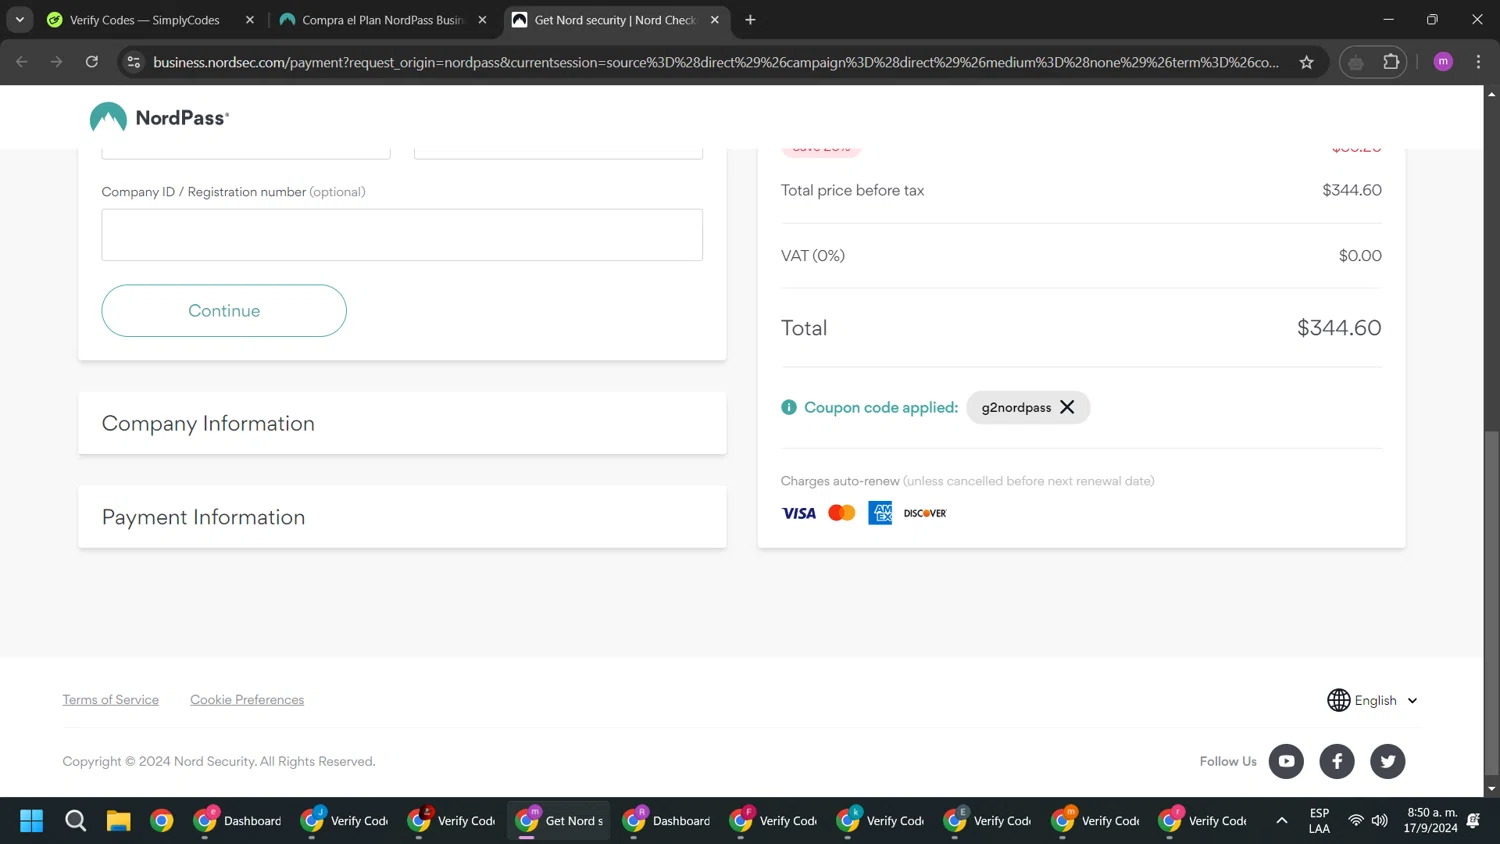
Task: Open the English language dropdown
Action: tap(1385, 700)
